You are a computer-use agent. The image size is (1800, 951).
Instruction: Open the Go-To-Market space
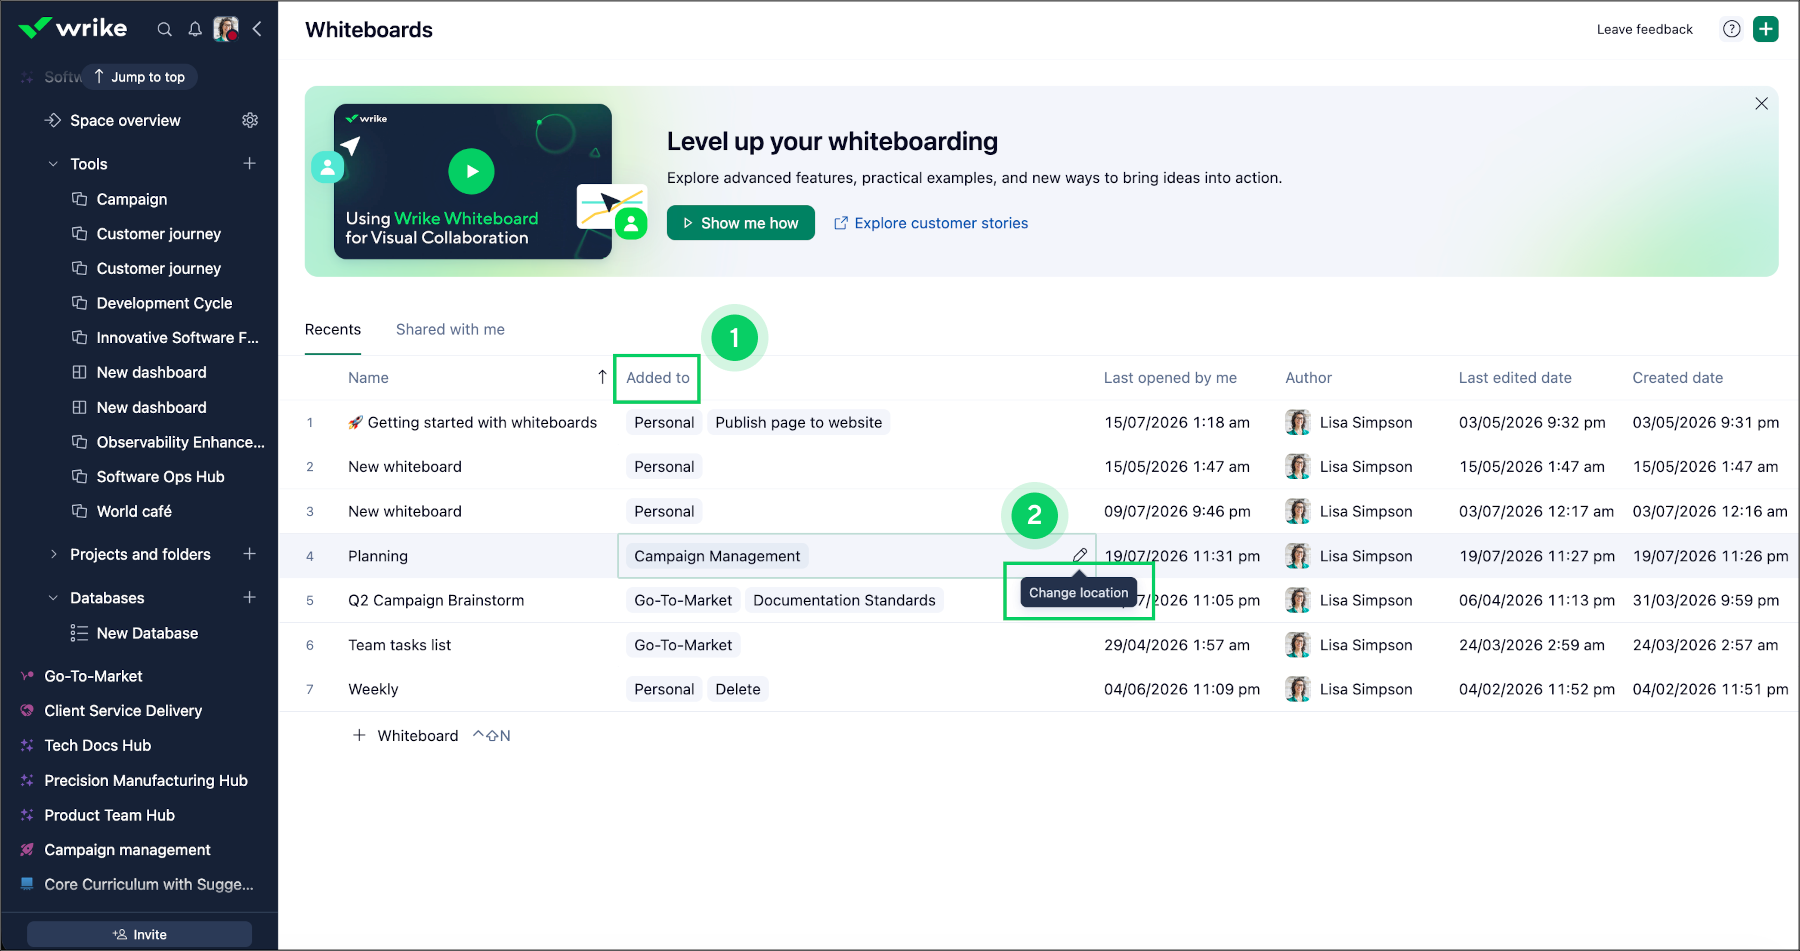coord(93,676)
